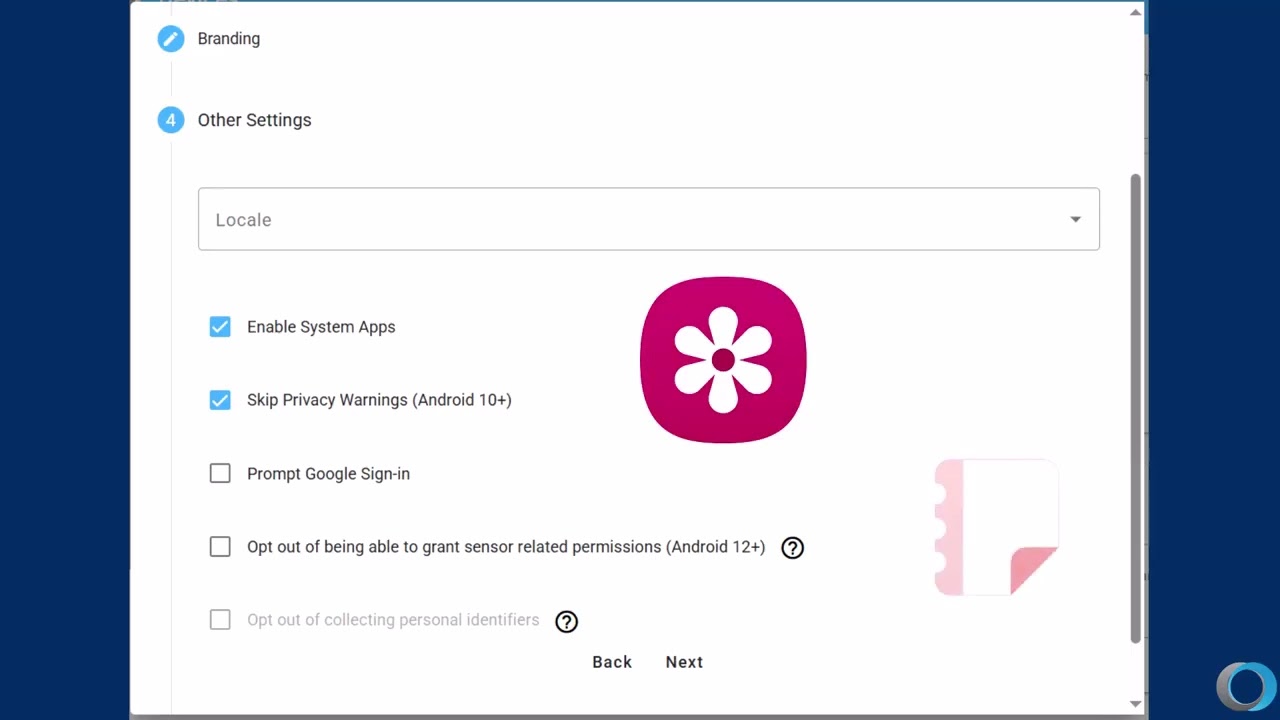
Task: Tick opt out of collecting personal identifiers
Action: click(220, 620)
